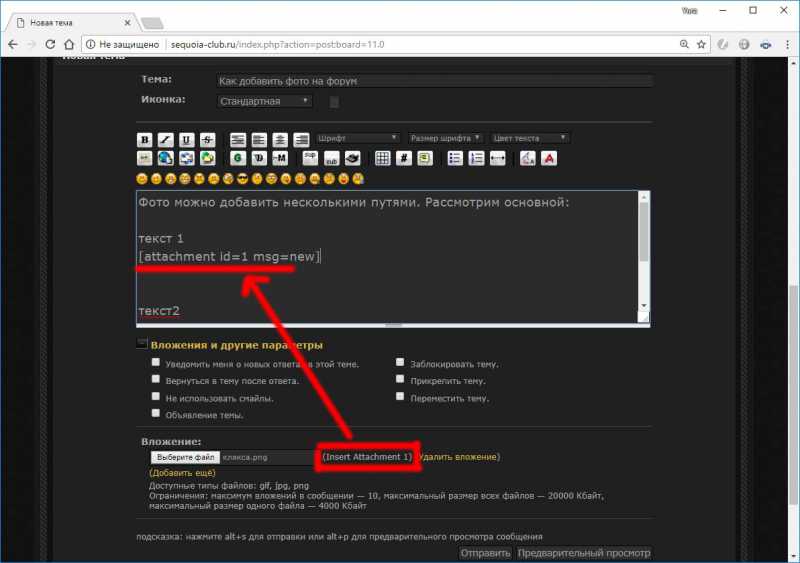
Task: Insert code block with # icon
Action: [403, 158]
